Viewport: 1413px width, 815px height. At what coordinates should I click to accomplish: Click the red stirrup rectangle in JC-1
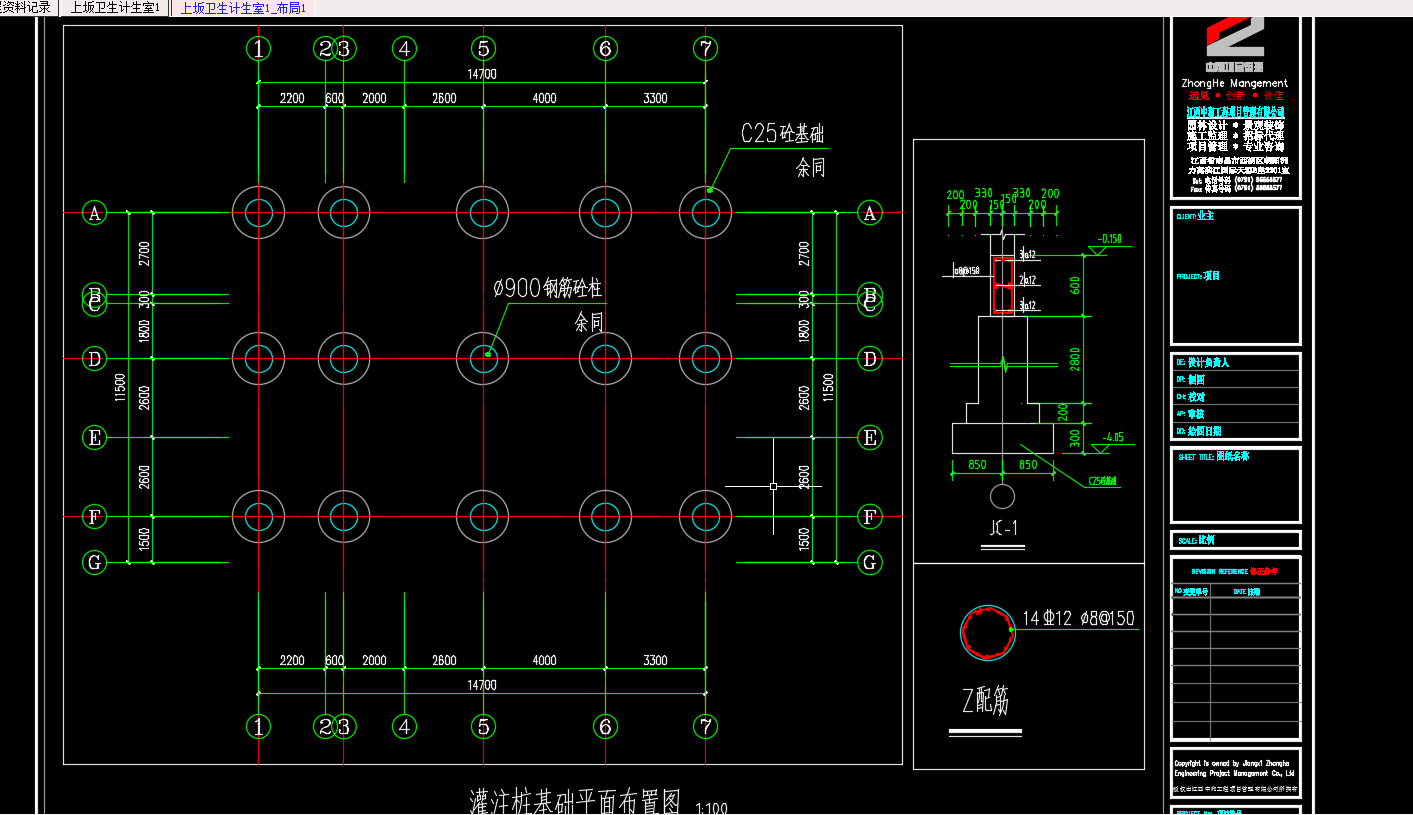[x=1003, y=287]
